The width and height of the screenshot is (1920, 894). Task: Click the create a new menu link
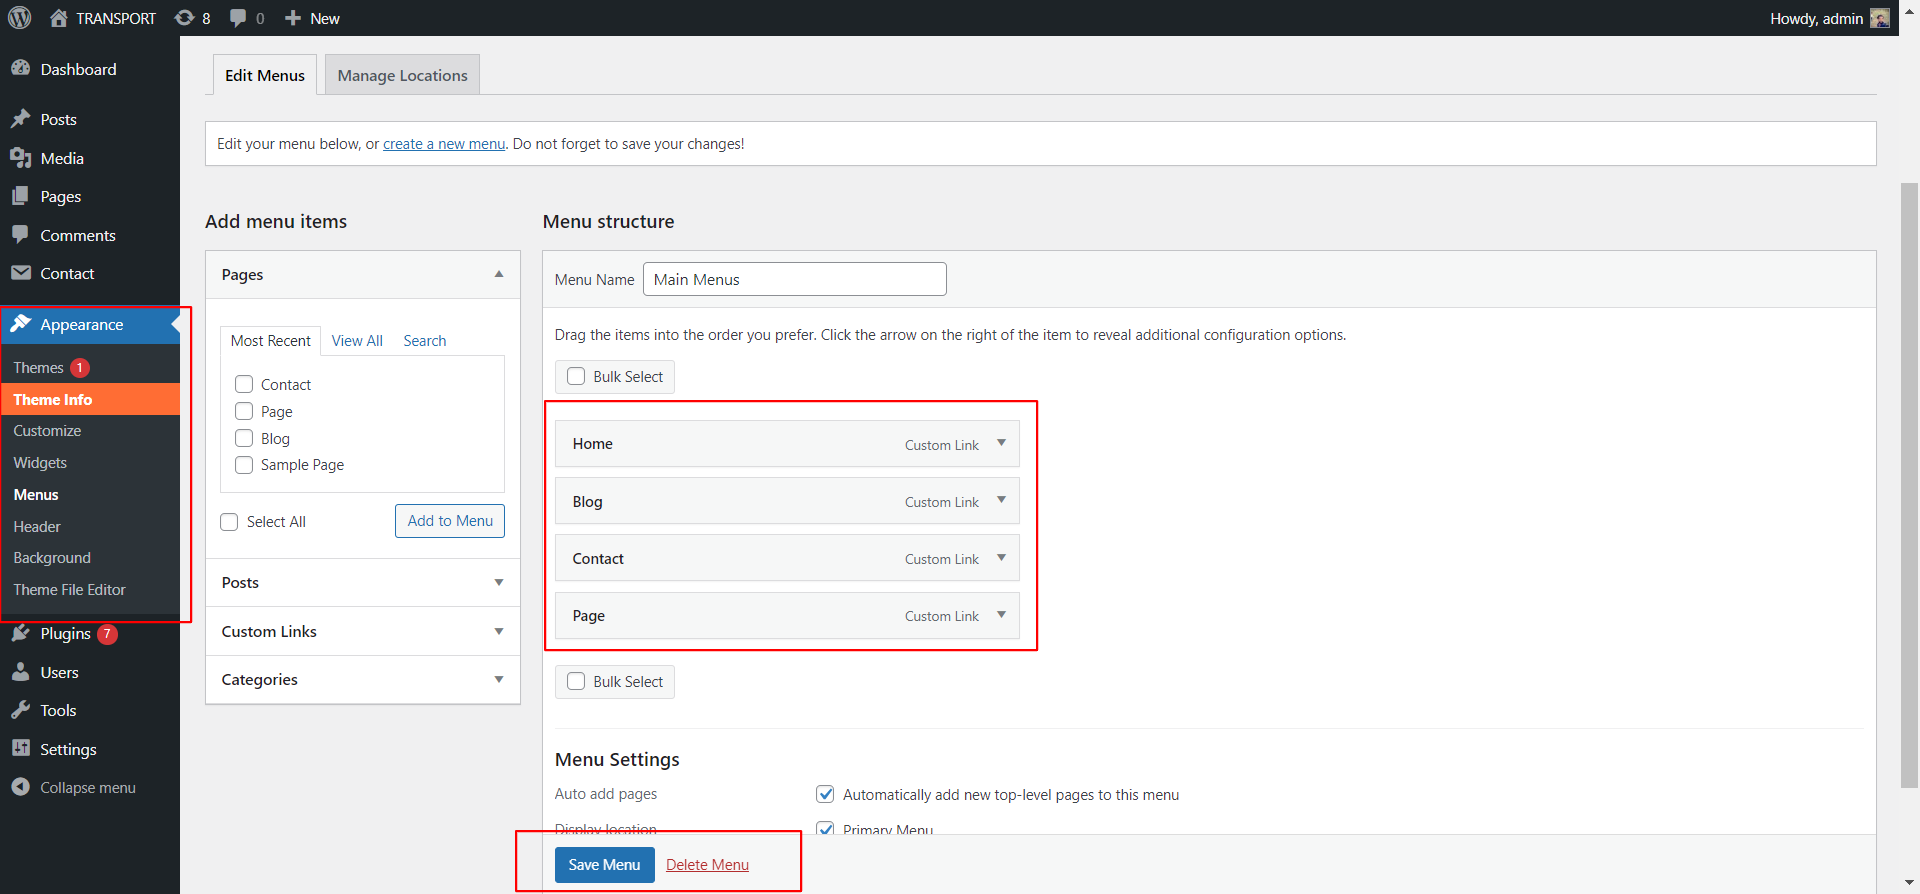coord(443,144)
